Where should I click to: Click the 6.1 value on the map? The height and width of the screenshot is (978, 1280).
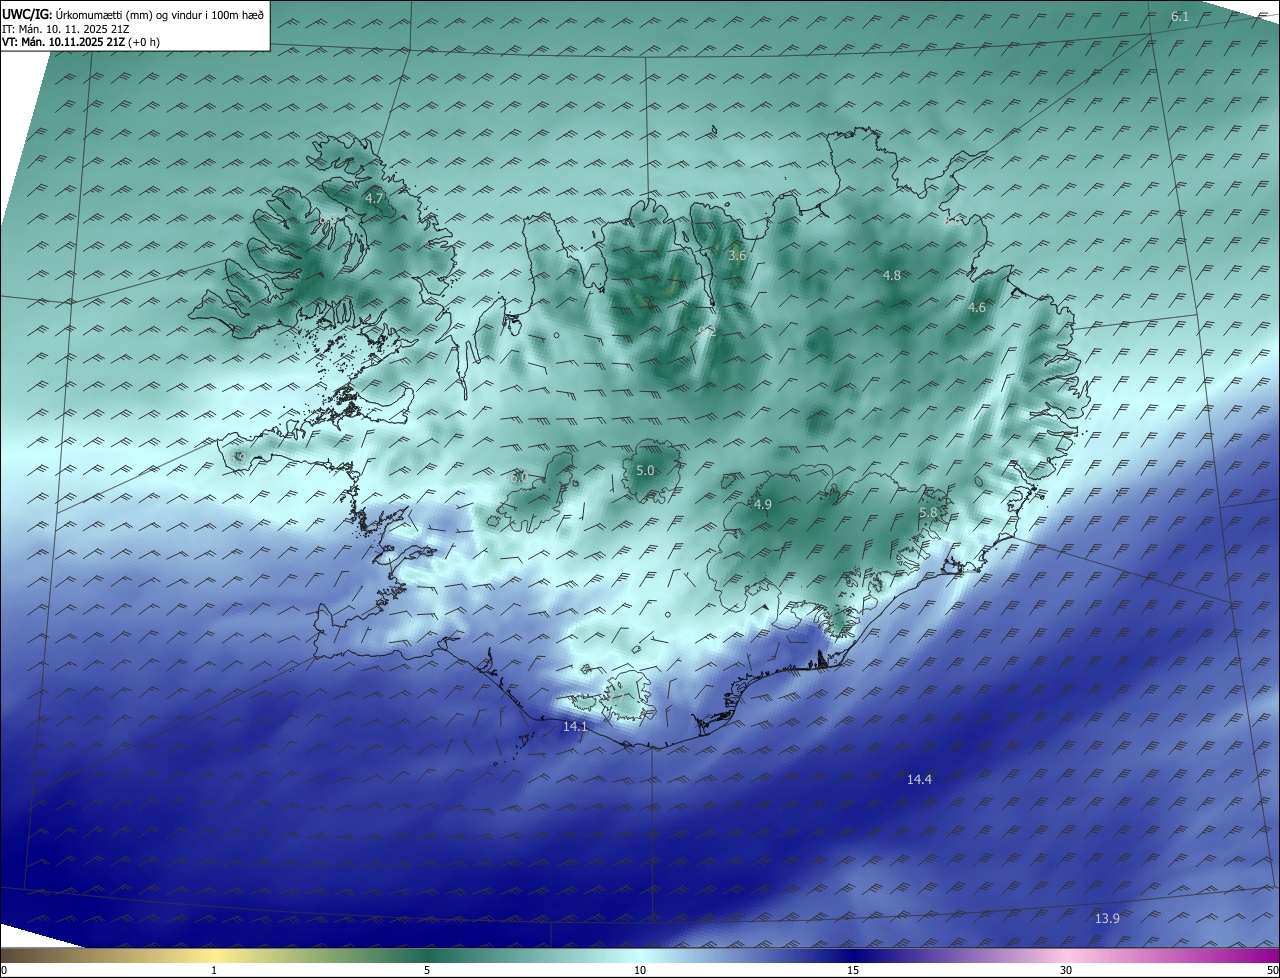tap(1180, 17)
